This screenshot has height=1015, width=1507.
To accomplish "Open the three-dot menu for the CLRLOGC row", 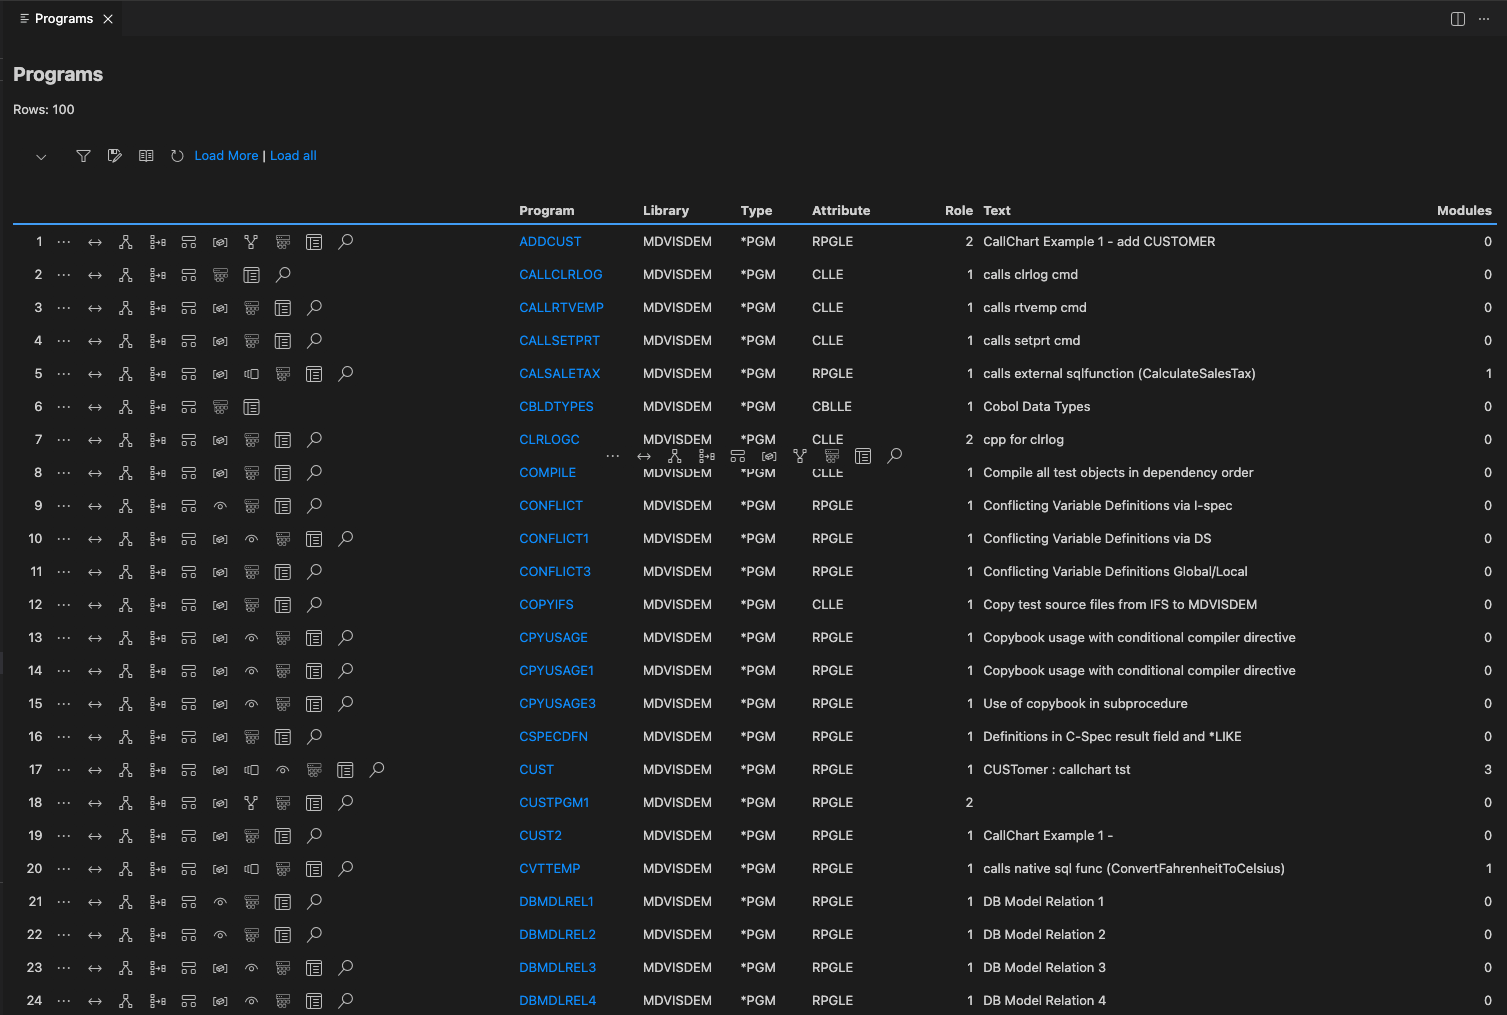I will tap(64, 440).
